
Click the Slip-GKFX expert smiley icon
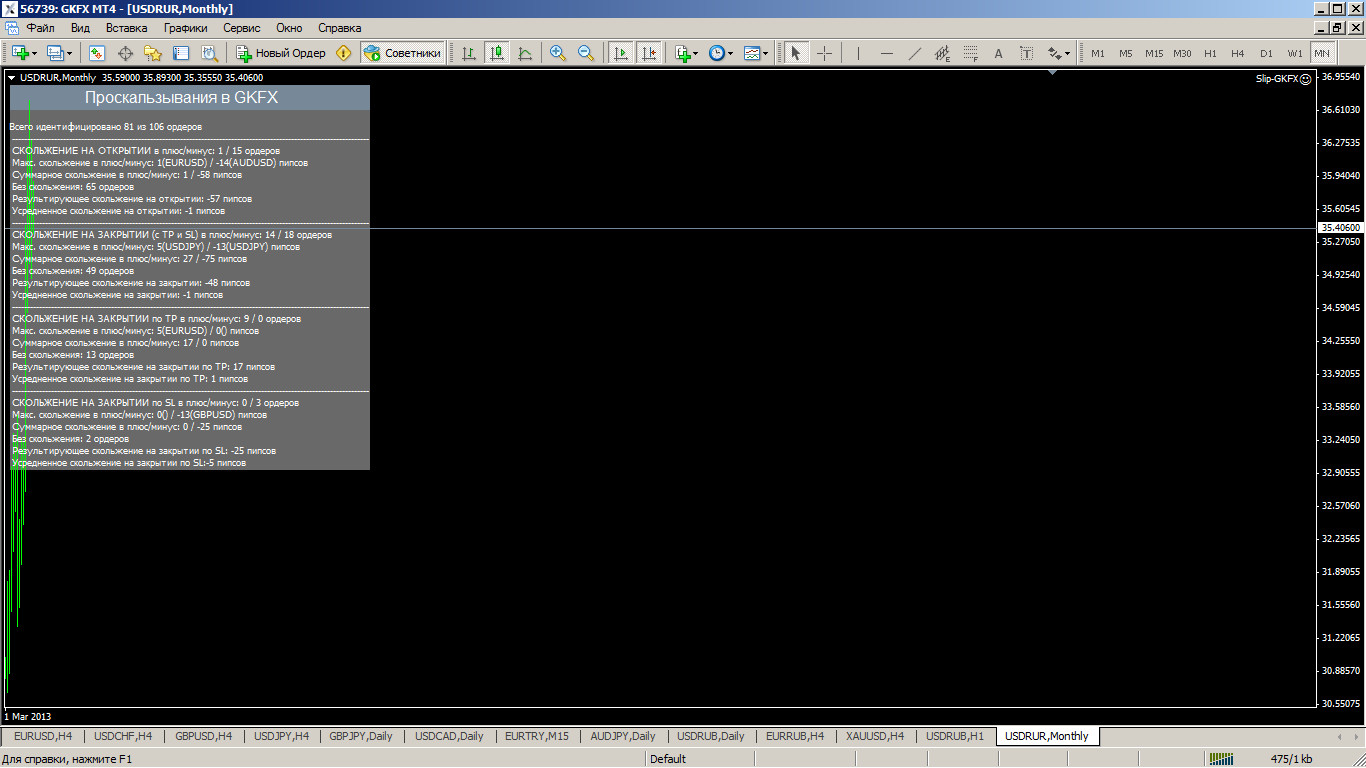click(x=1305, y=79)
